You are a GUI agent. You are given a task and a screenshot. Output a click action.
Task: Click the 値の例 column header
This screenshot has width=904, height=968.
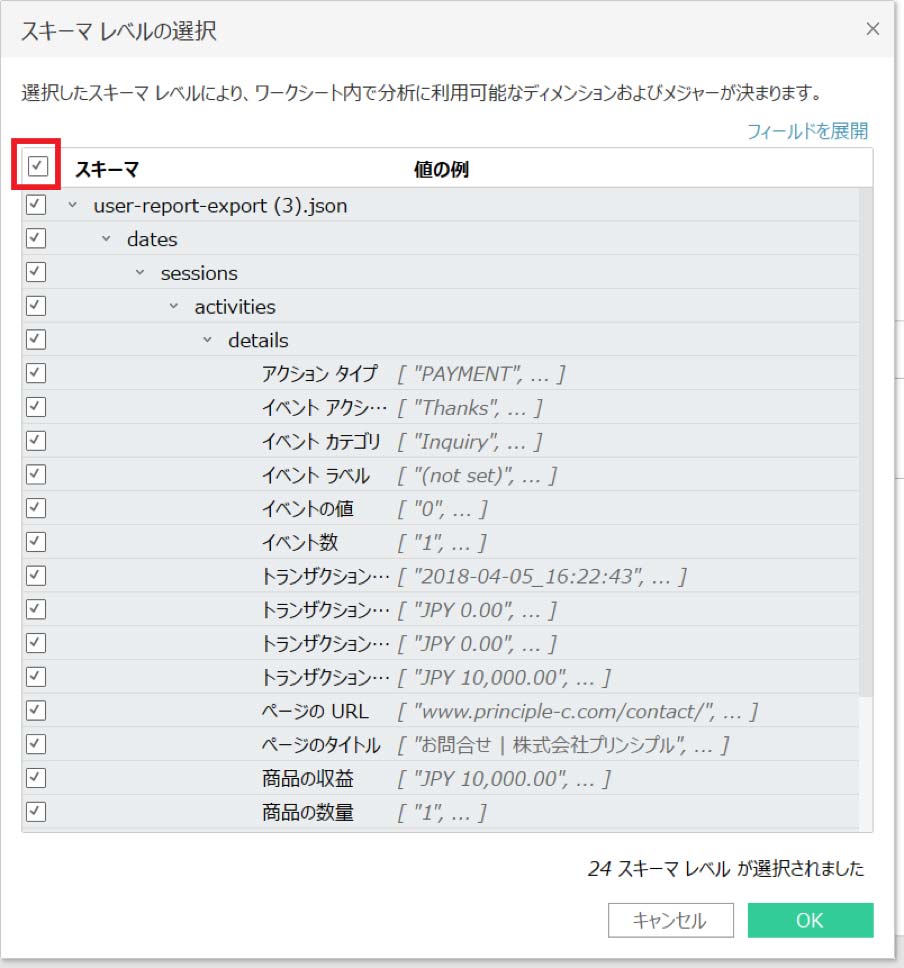[x=441, y=169]
